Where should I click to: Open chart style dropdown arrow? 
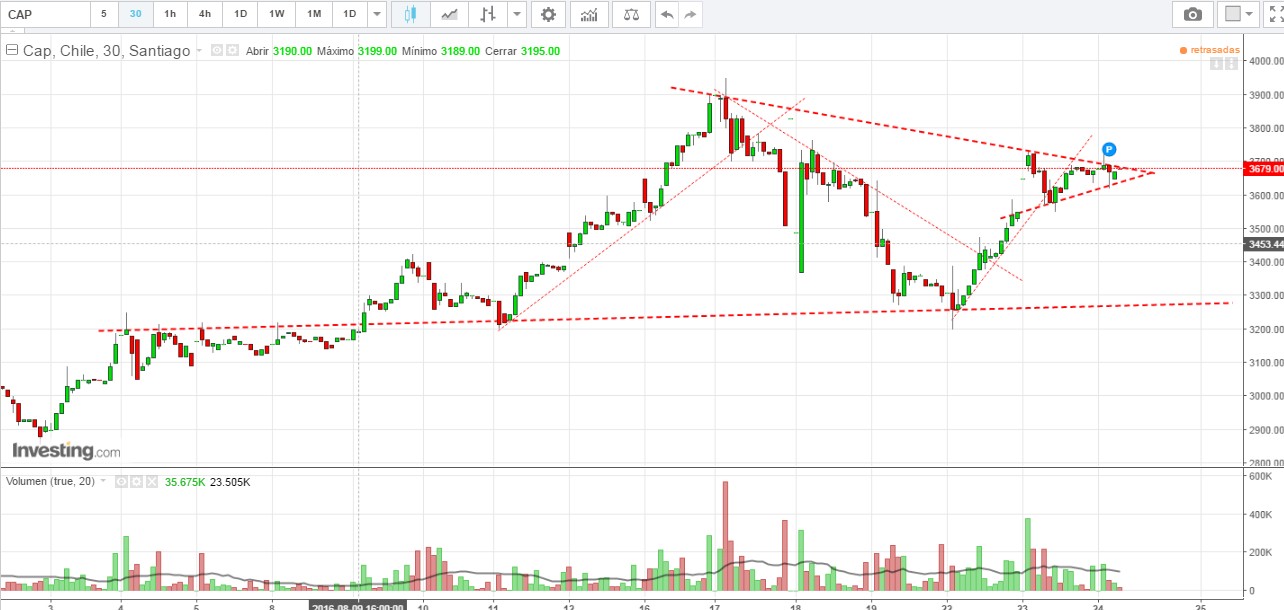point(516,14)
